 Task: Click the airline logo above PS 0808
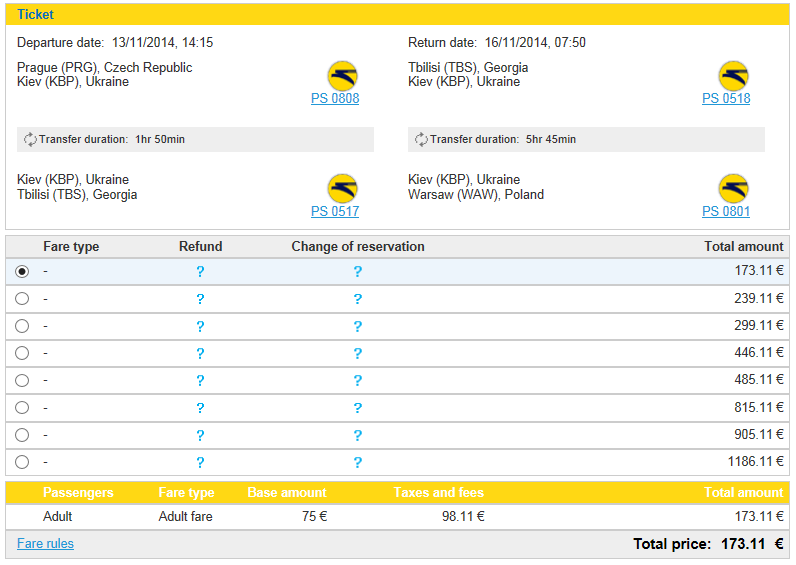[x=343, y=76]
